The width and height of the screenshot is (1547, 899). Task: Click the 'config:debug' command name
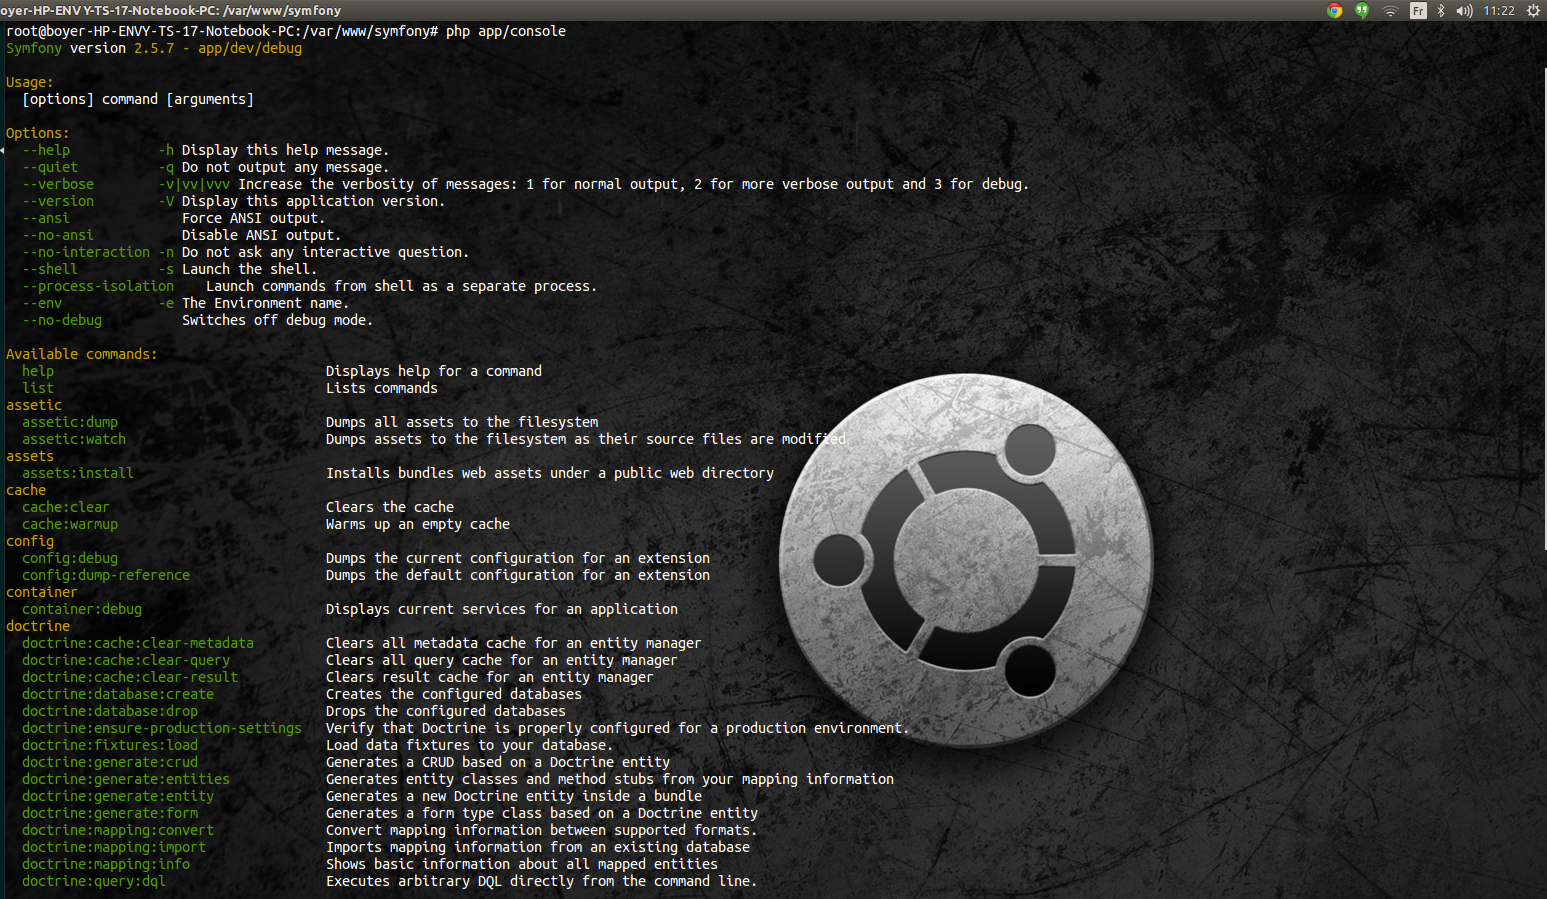pos(70,558)
